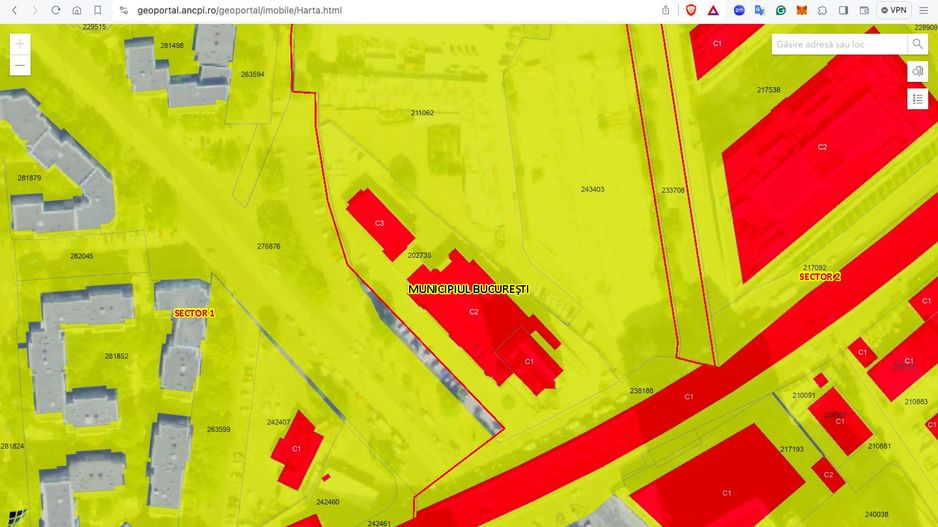Zoom out of the map

(x=20, y=66)
